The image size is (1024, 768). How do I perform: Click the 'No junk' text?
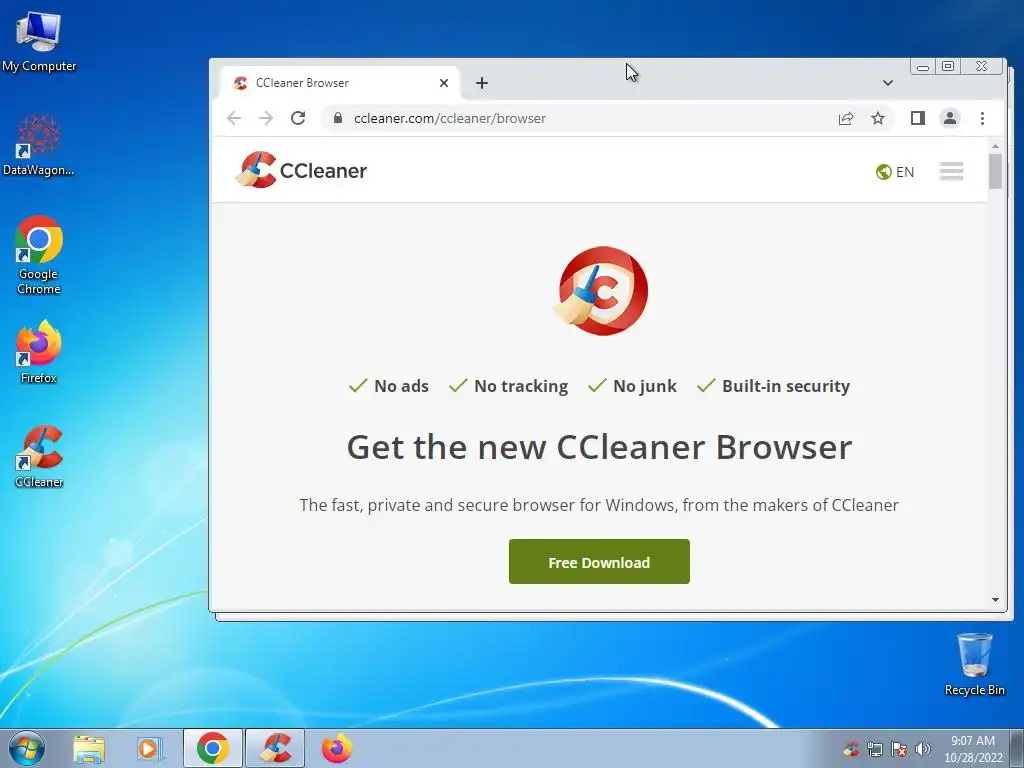[645, 386]
